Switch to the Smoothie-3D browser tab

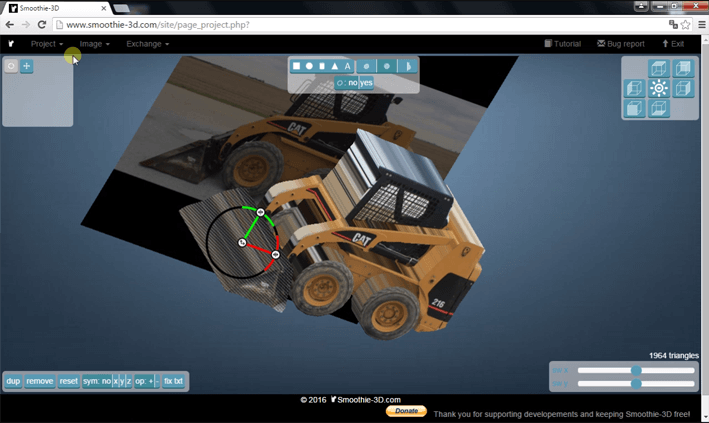58,8
